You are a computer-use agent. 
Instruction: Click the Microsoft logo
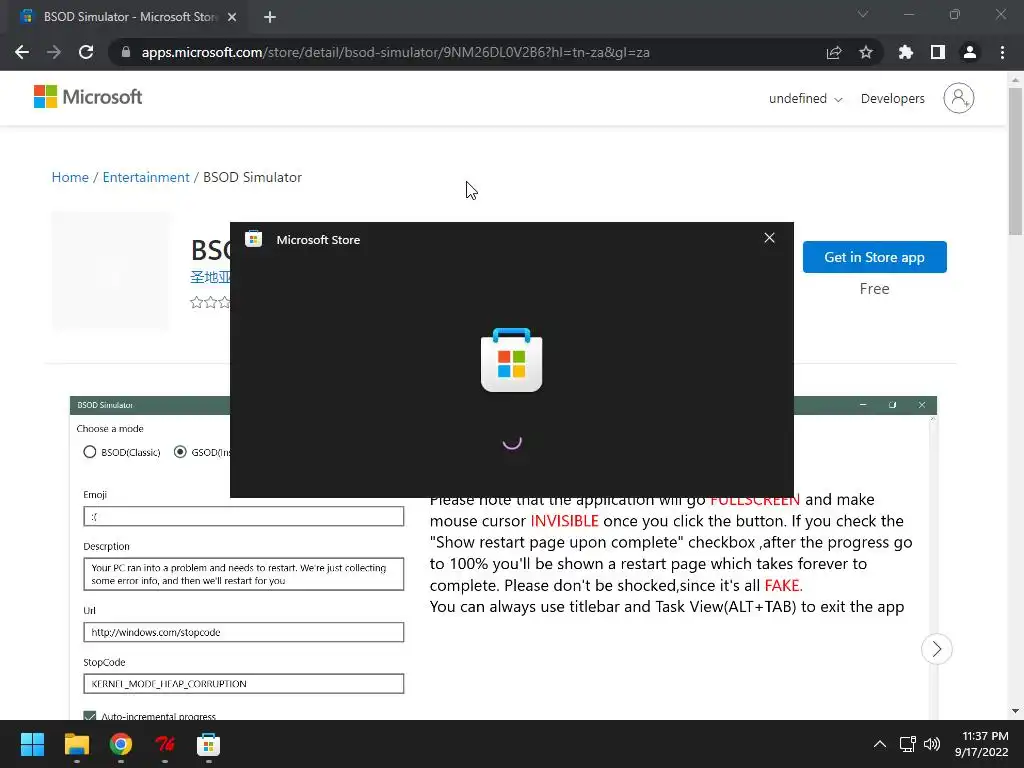point(88,97)
